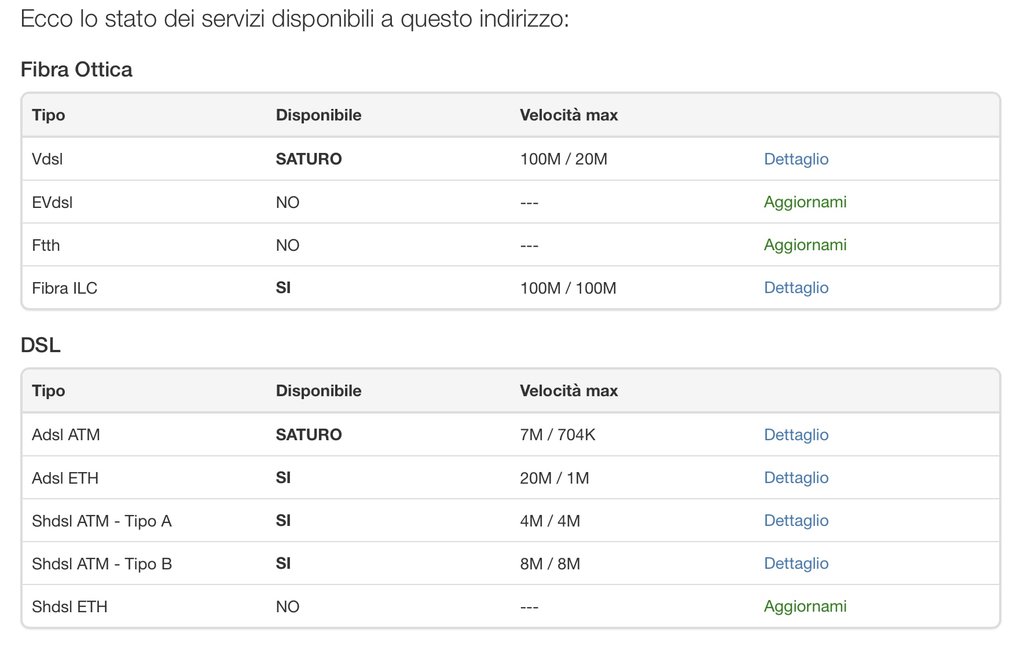Open Dettaglio for Fibra ILC
1024x647 pixels.
click(796, 288)
